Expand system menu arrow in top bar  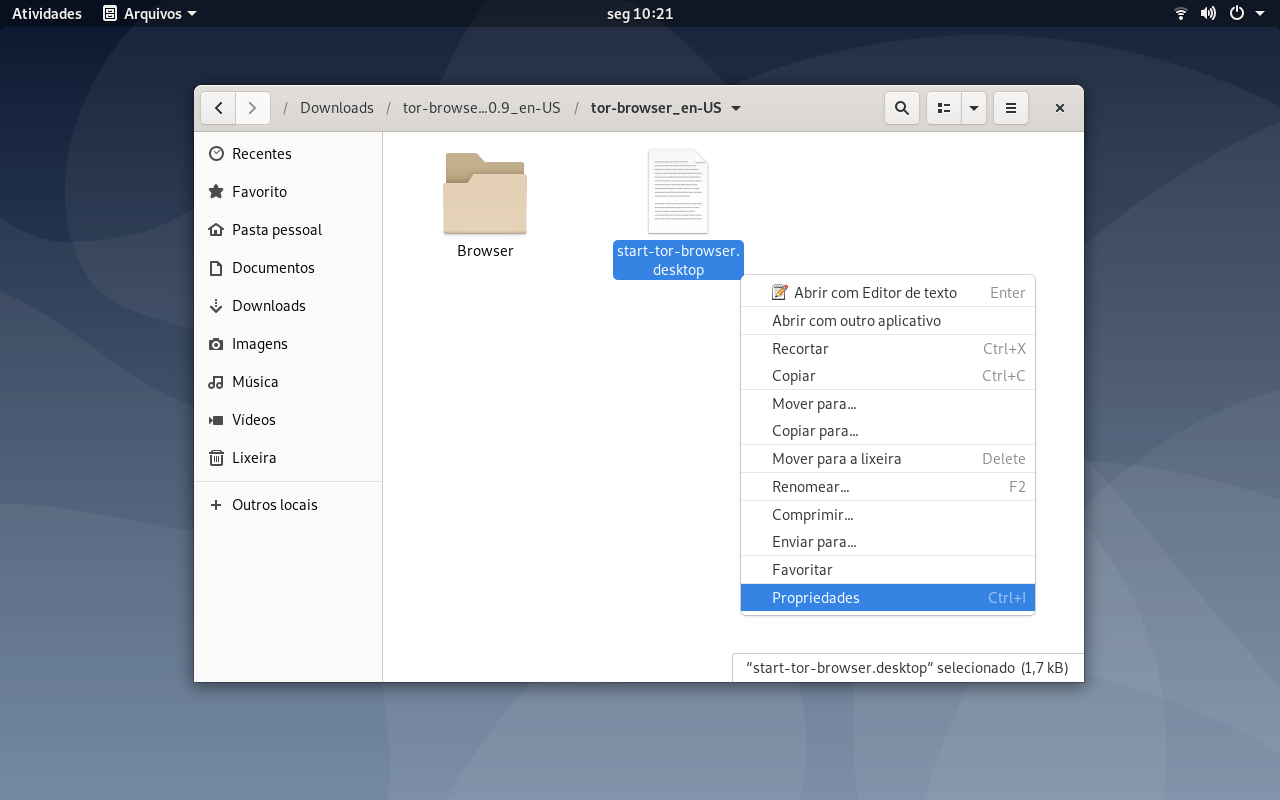pyautogui.click(x=1260, y=14)
